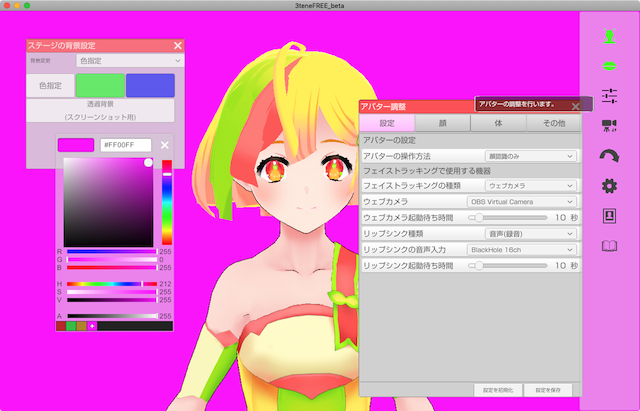Click the G value 0
The height and width of the screenshot is (411, 640).
tap(161, 260)
